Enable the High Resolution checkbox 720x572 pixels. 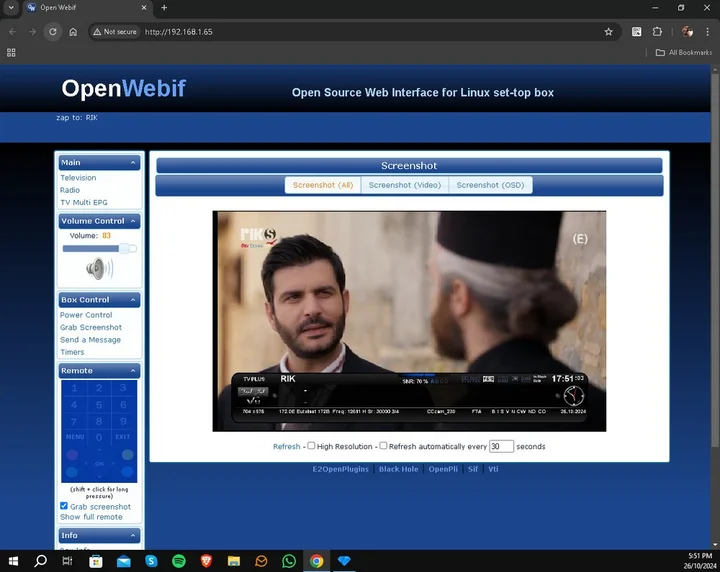[x=311, y=446]
